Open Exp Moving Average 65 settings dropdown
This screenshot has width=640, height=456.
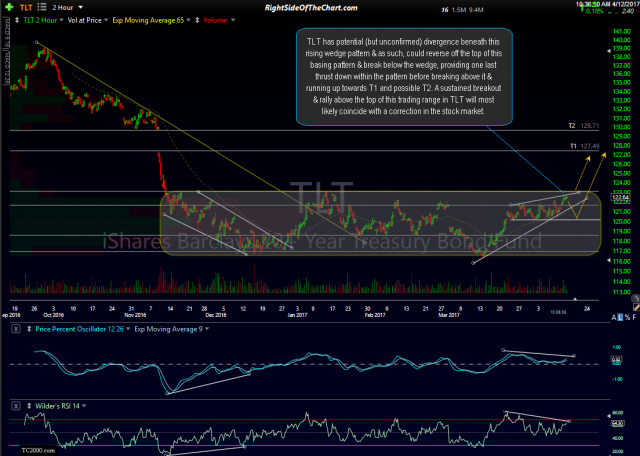189,20
